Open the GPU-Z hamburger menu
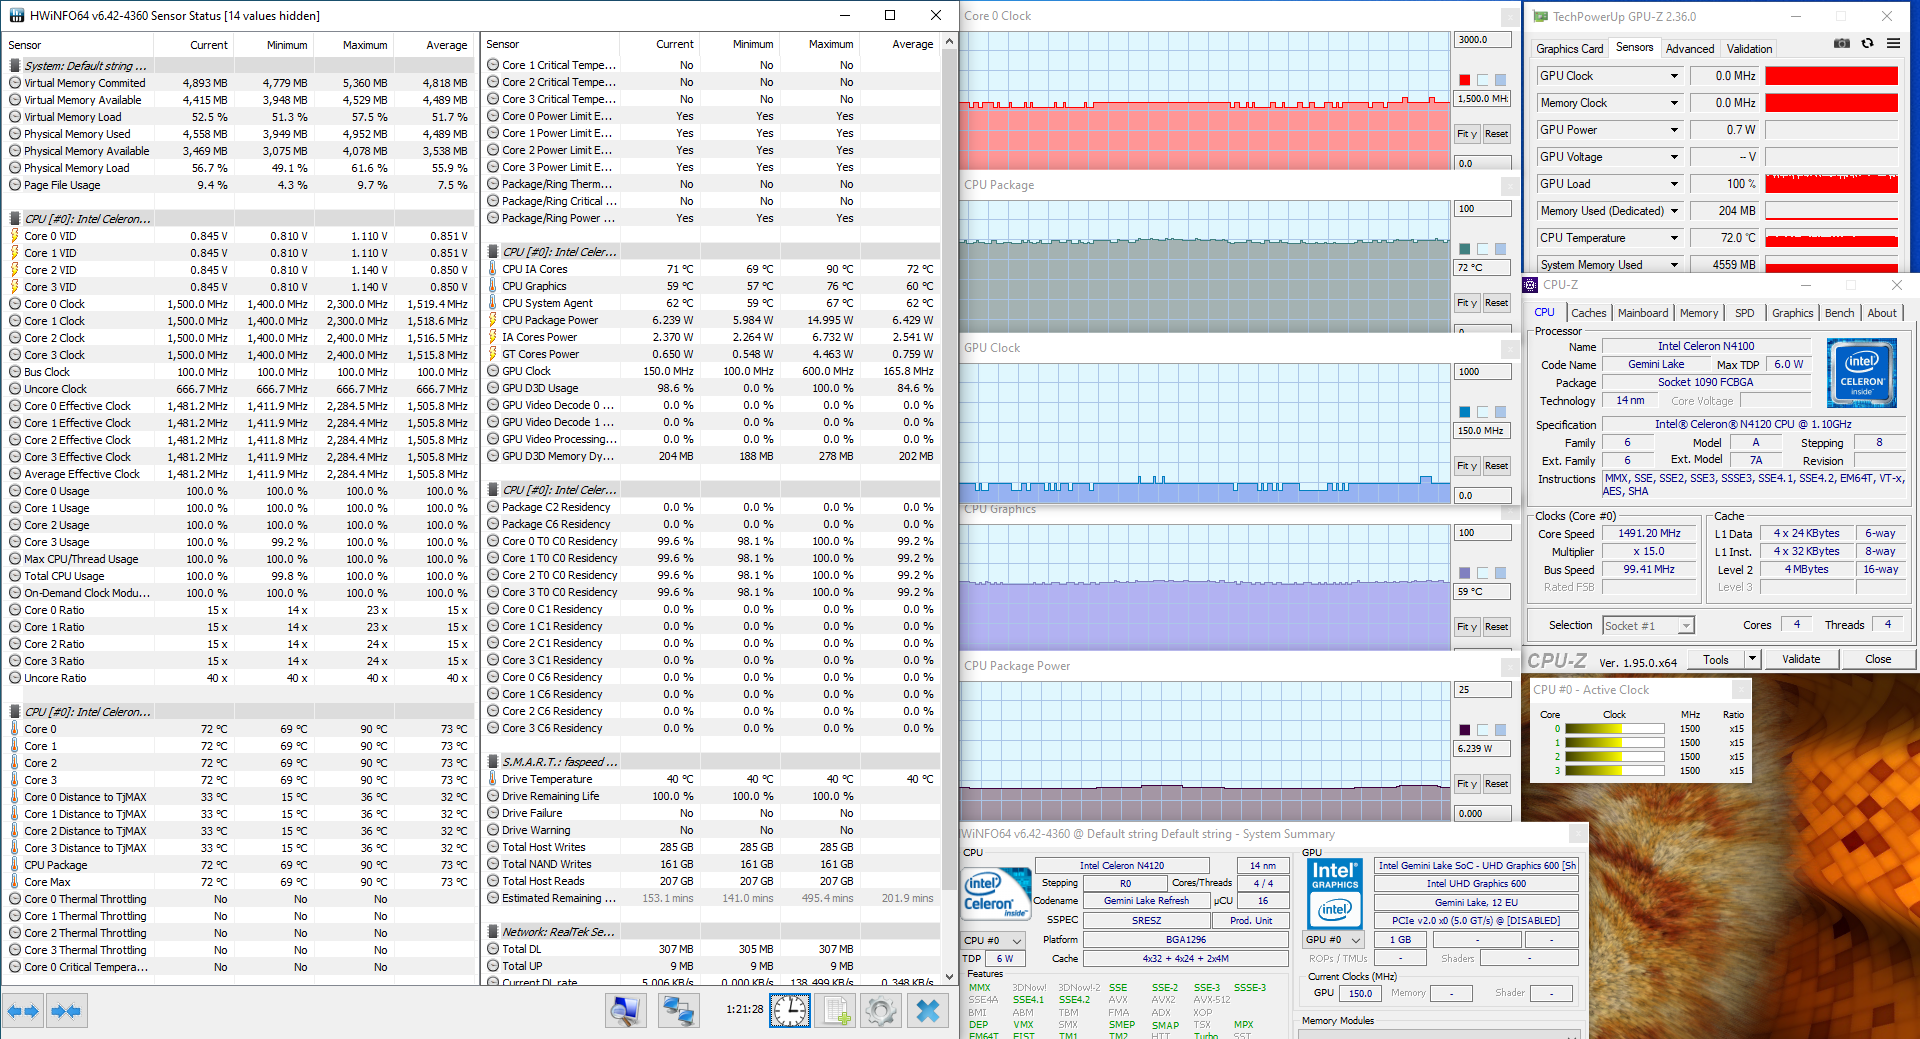Viewport: 1920px width, 1039px height. click(x=1893, y=44)
